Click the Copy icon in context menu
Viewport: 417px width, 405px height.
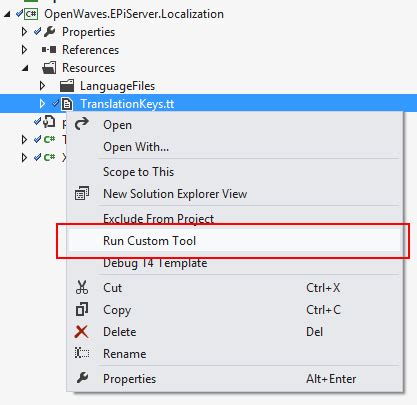[82, 309]
